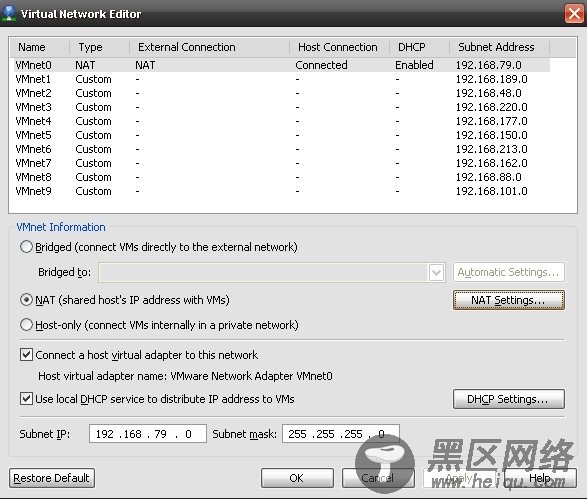
Task: Click the Help button
Action: point(540,478)
